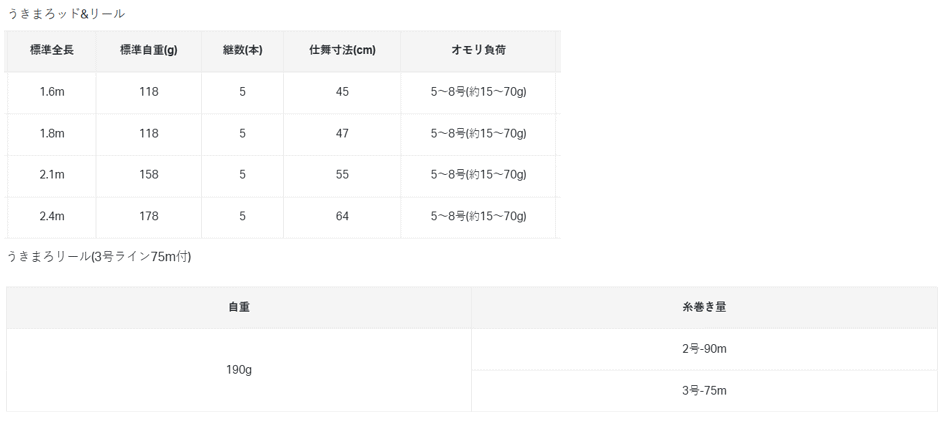This screenshot has height=428, width=950.
Task: Click the うきまろリール(3号ライン75m付) caption text
Action: 99,257
